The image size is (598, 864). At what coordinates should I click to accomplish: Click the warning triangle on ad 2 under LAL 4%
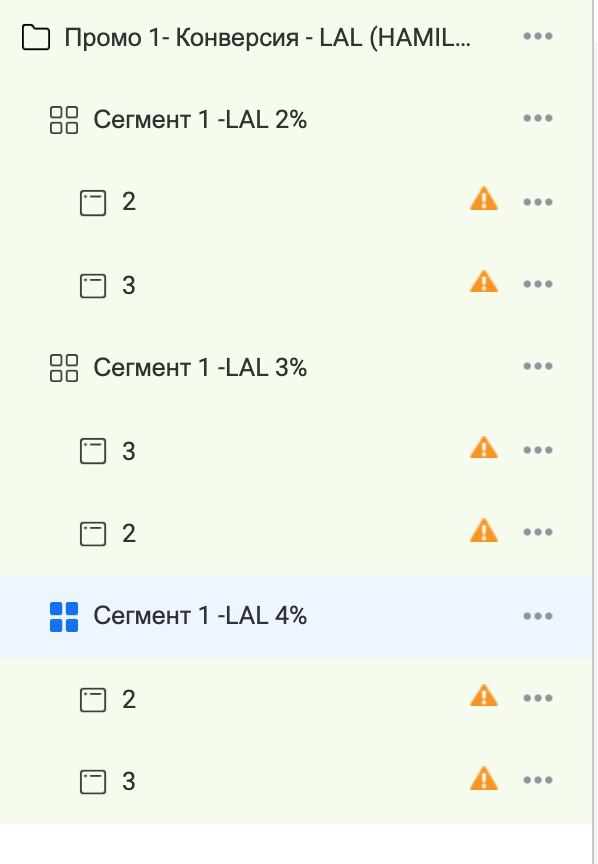[484, 695]
